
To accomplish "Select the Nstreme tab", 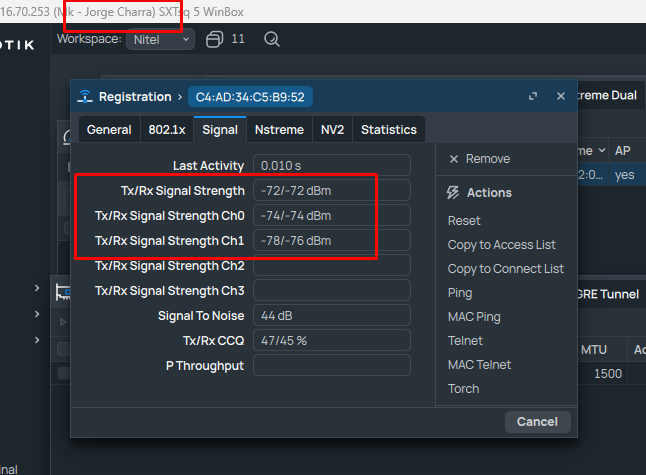I will (279, 130).
